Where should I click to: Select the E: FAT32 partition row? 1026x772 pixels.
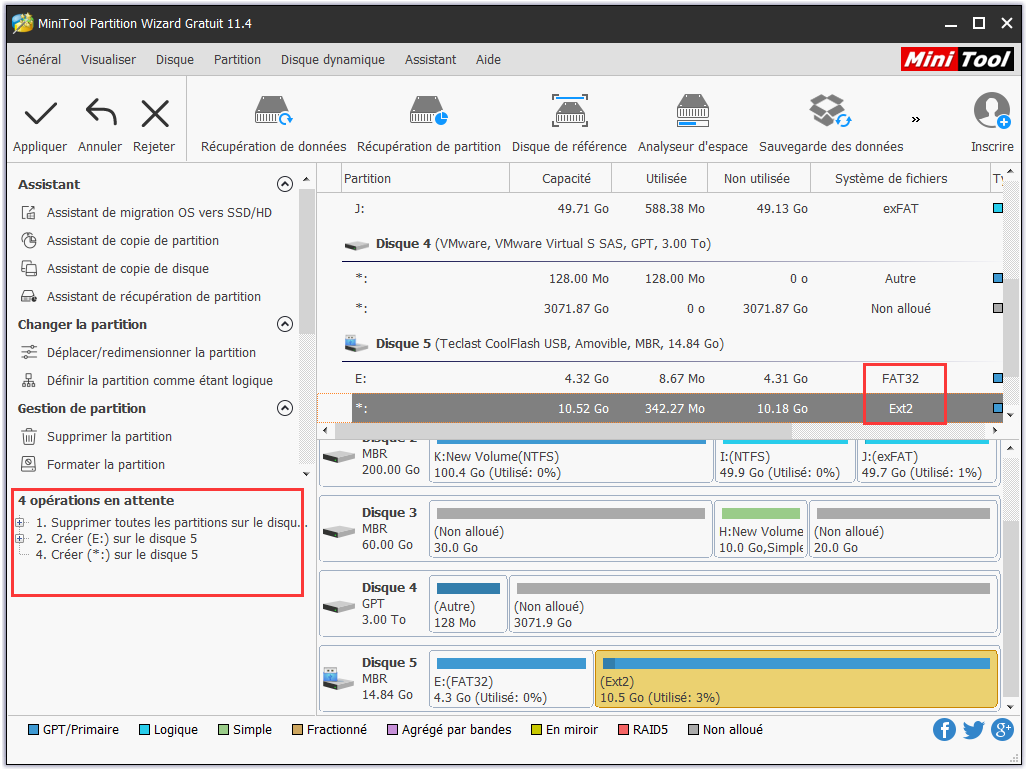(x=660, y=379)
